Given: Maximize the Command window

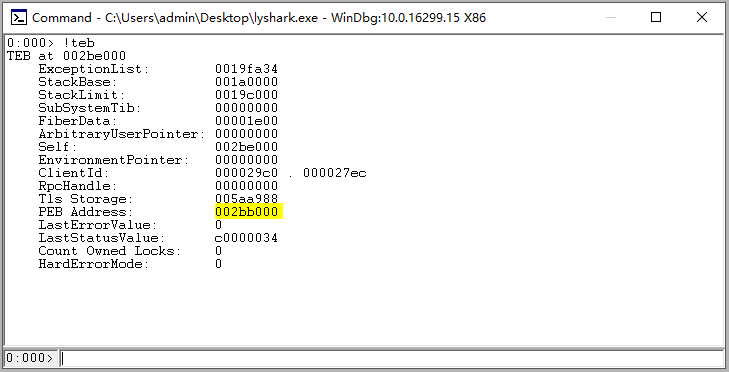Looking at the screenshot, I should click(656, 18).
